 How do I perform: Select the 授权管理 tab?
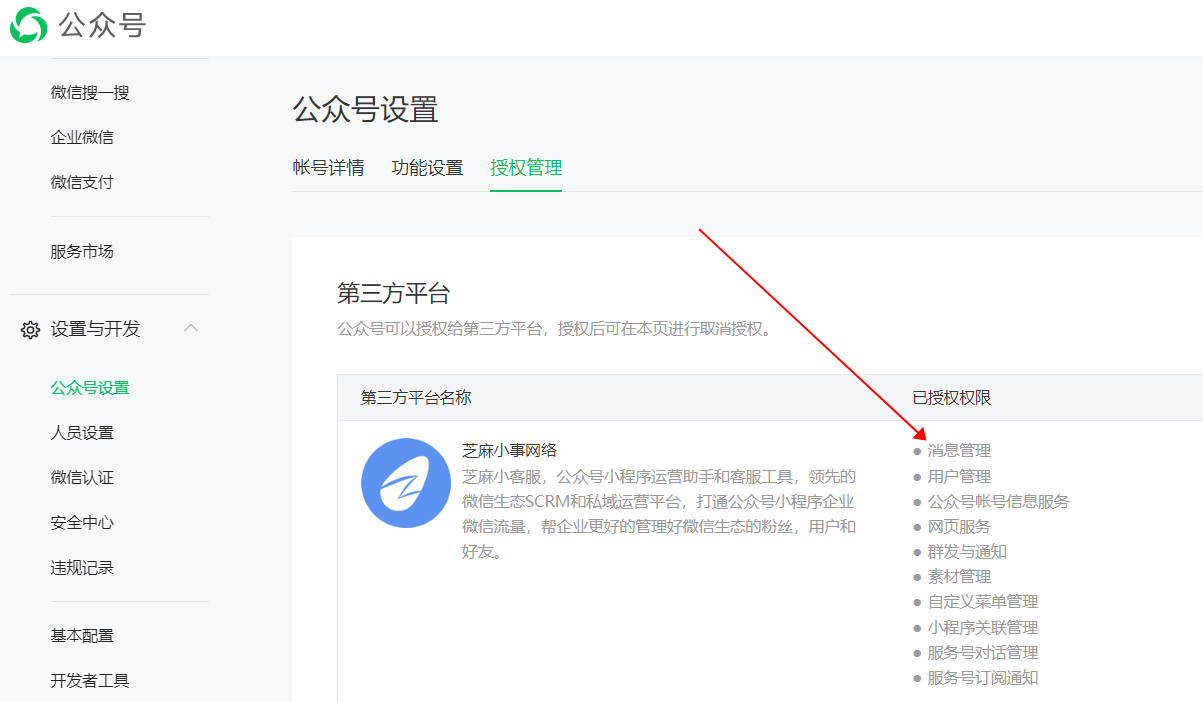click(x=526, y=168)
